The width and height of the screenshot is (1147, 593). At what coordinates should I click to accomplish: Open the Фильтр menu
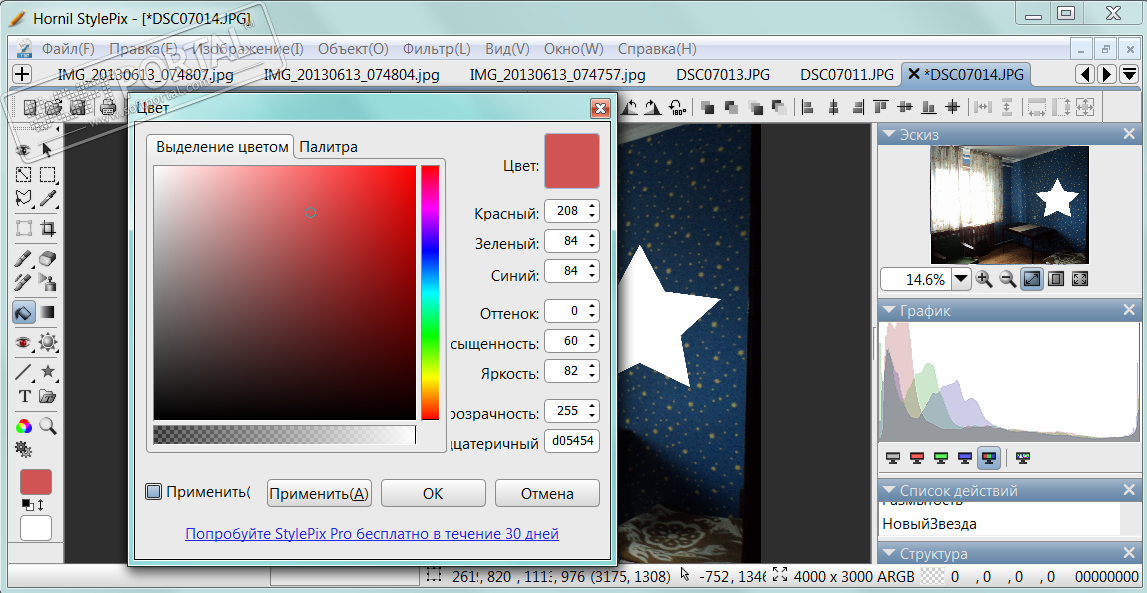[x=436, y=48]
